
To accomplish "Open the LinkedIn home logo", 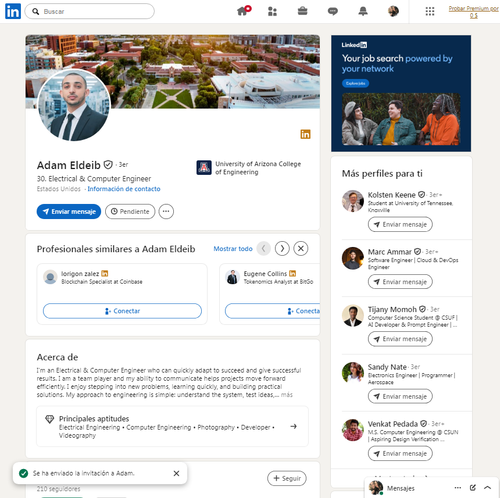I will click(x=13, y=11).
